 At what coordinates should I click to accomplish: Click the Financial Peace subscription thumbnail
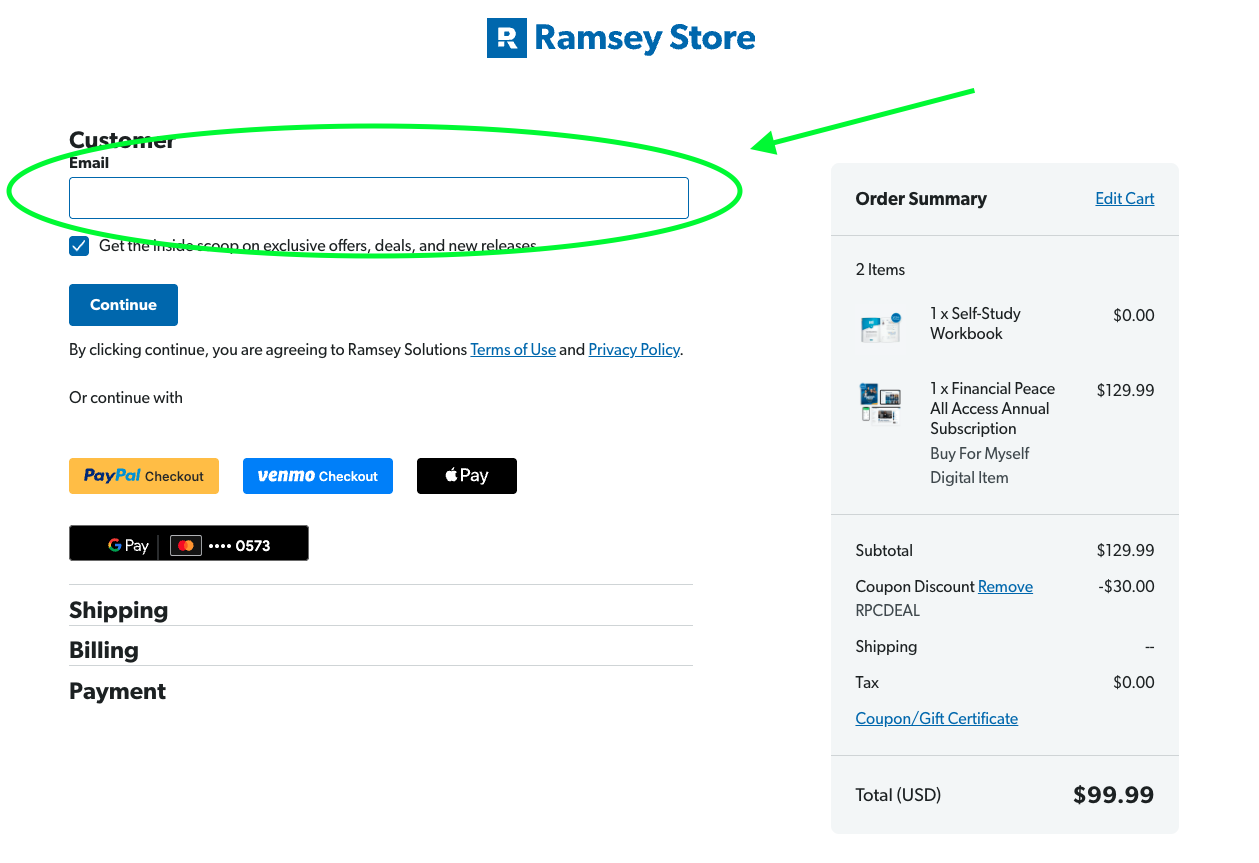(880, 403)
